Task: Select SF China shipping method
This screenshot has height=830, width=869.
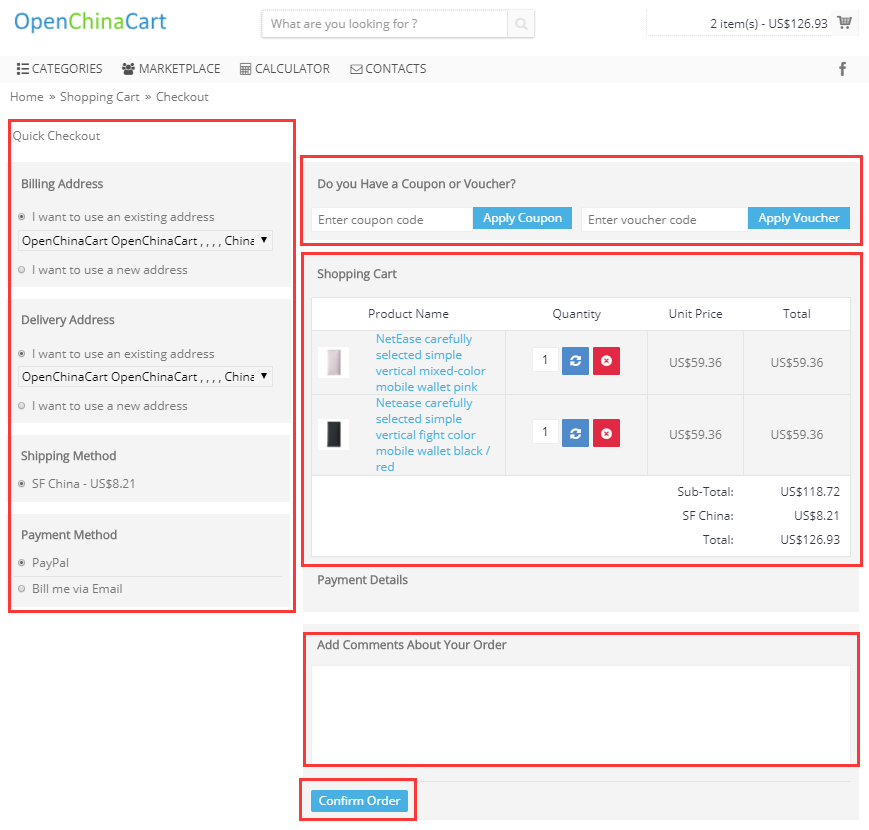Action: coord(22,484)
